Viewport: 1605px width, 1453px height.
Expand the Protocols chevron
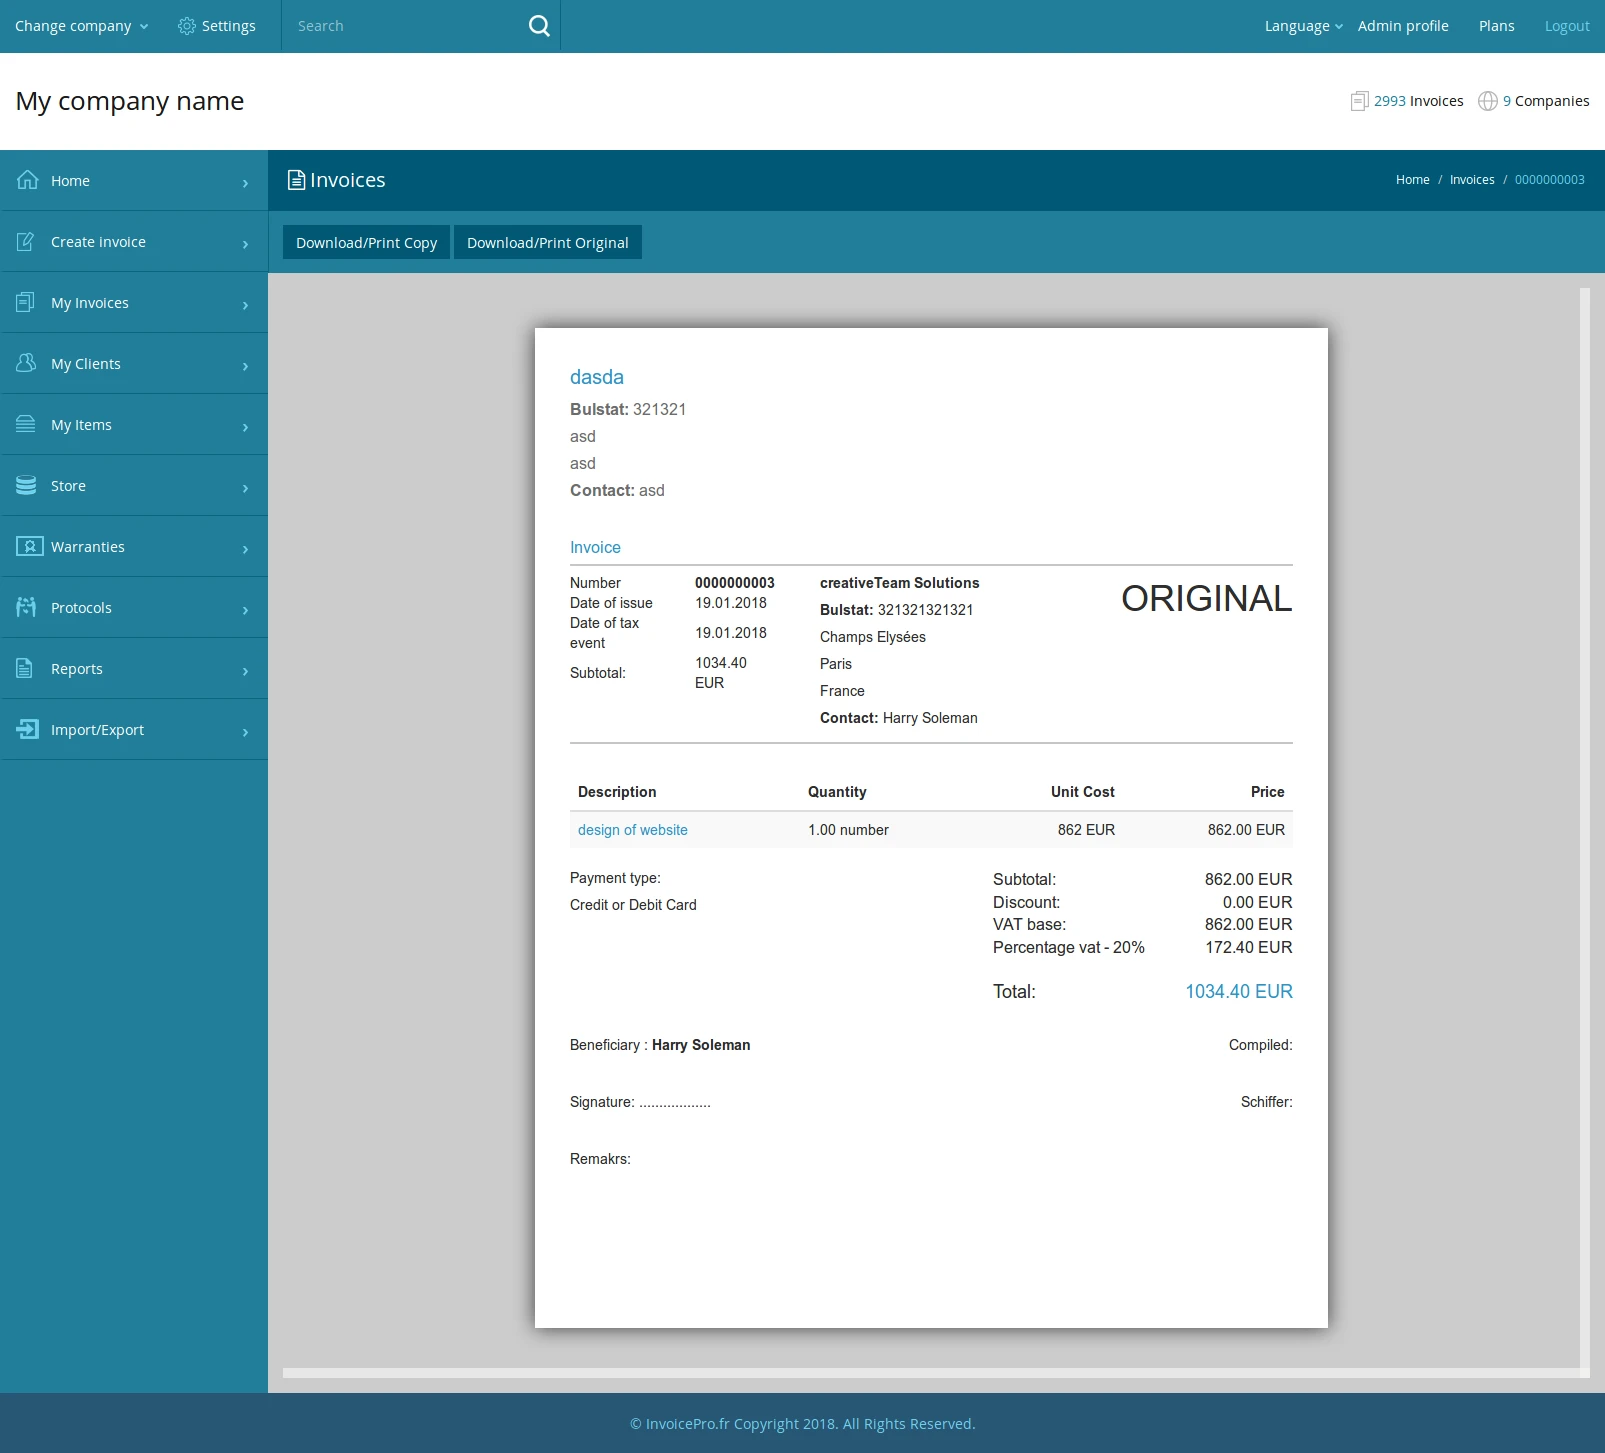(245, 610)
